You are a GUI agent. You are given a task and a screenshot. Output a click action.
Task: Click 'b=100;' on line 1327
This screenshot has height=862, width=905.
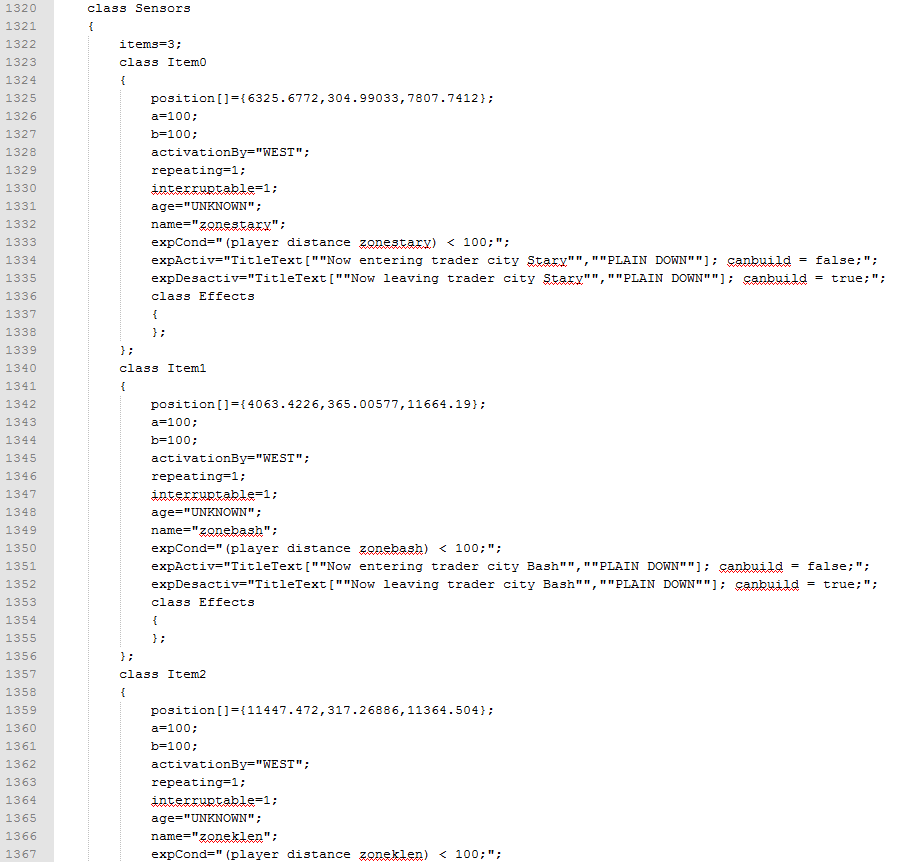pos(174,135)
